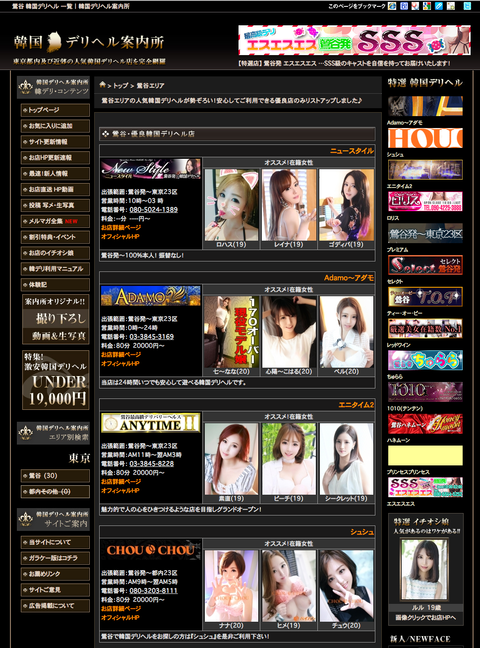Open 広告掲載について sidebar link
Viewport: 480px width, 648px height.
[55, 606]
